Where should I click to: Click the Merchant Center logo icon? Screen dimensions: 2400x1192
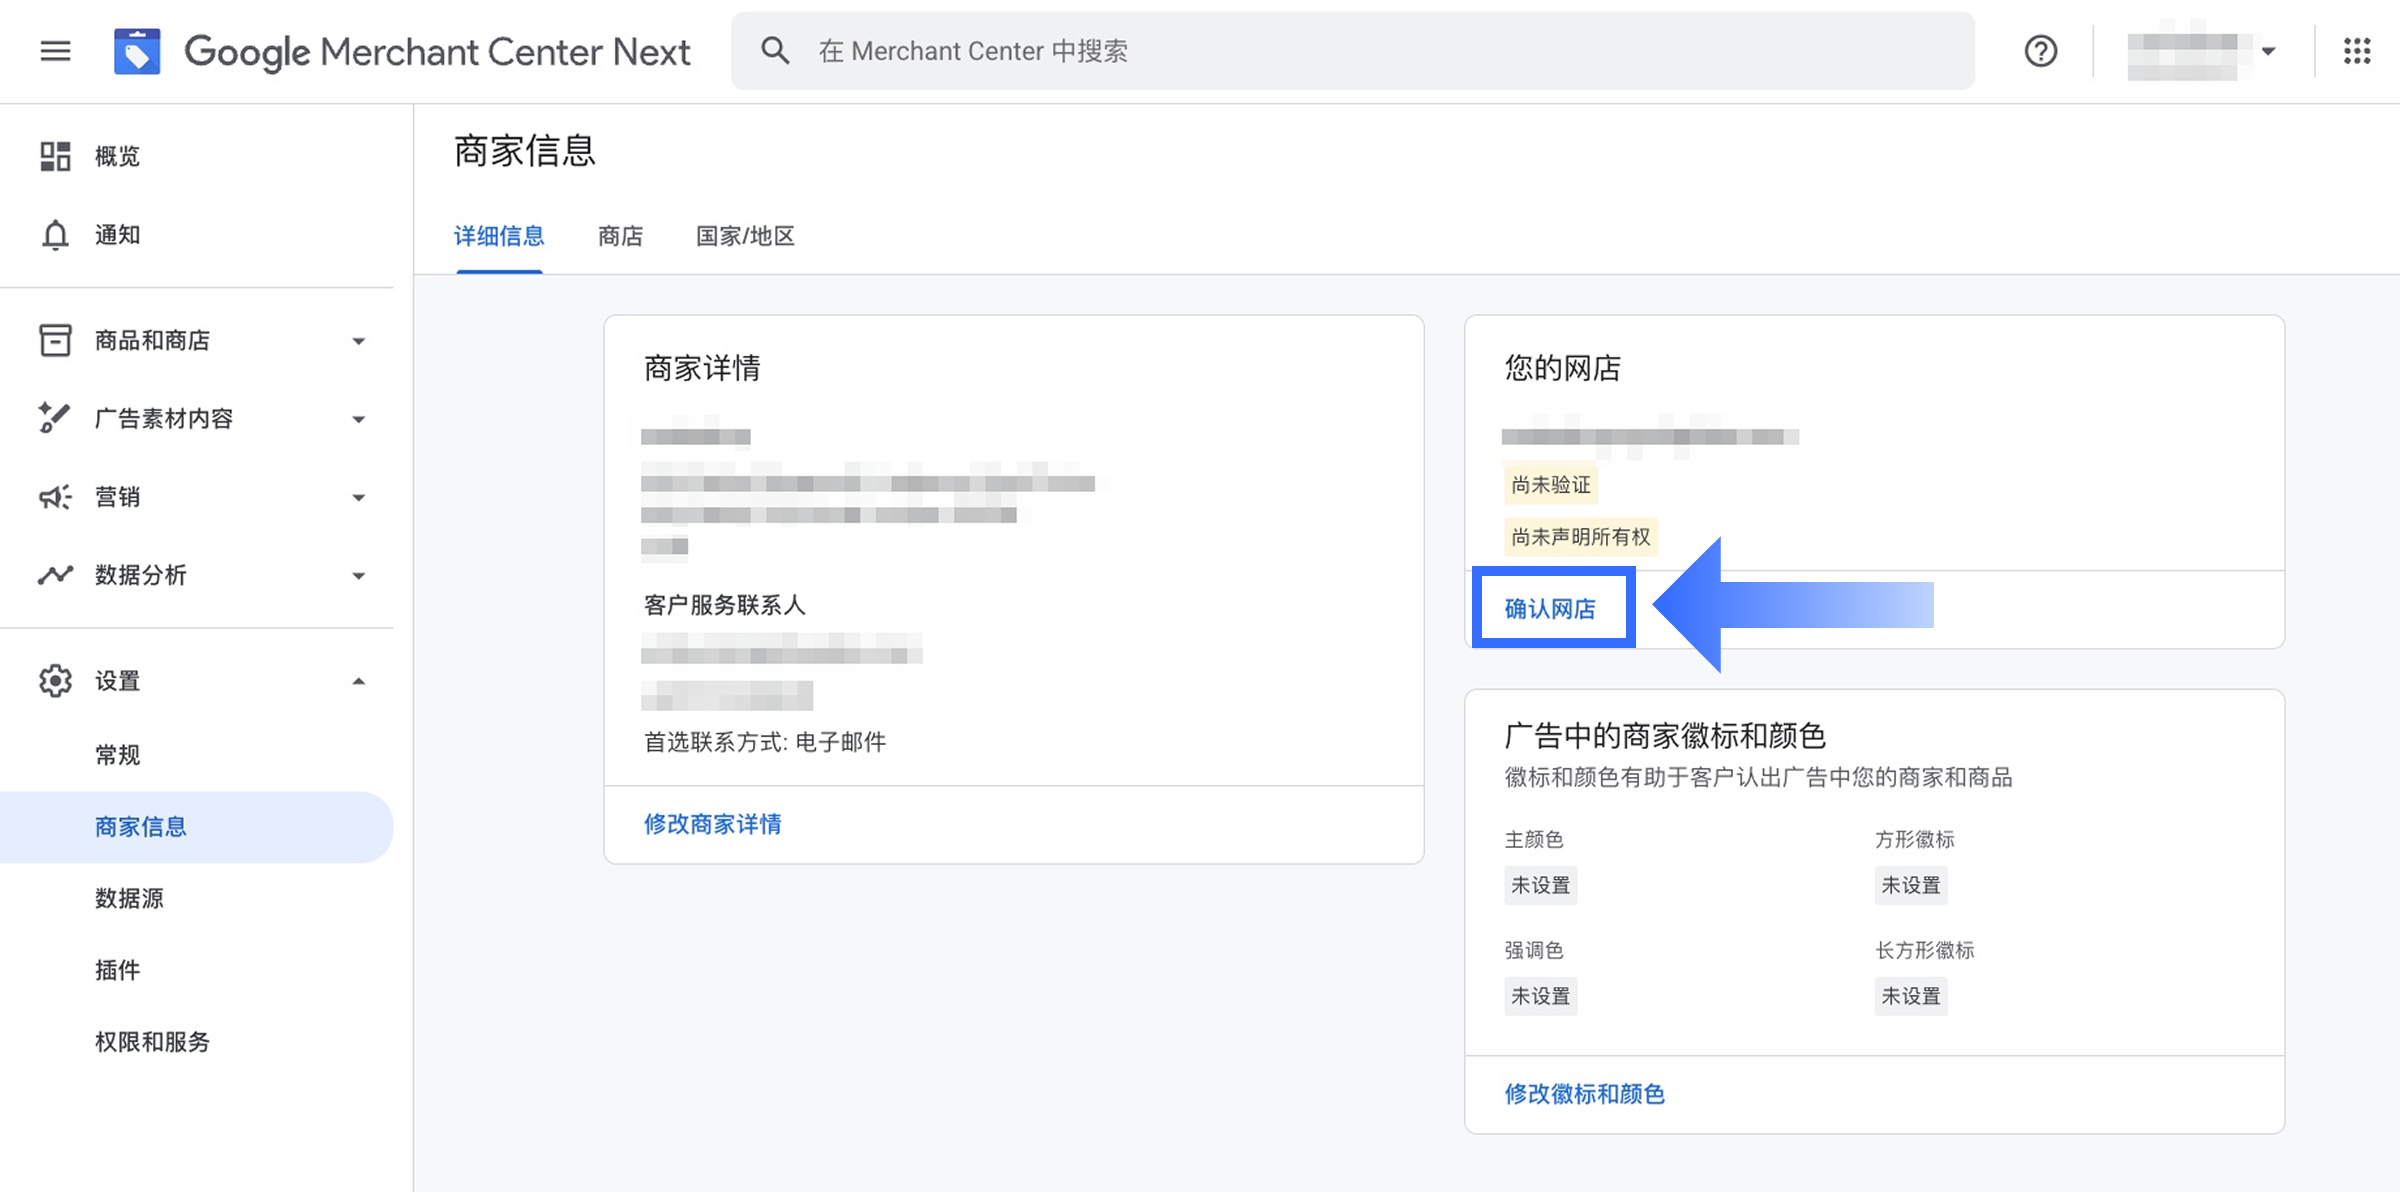pos(137,51)
